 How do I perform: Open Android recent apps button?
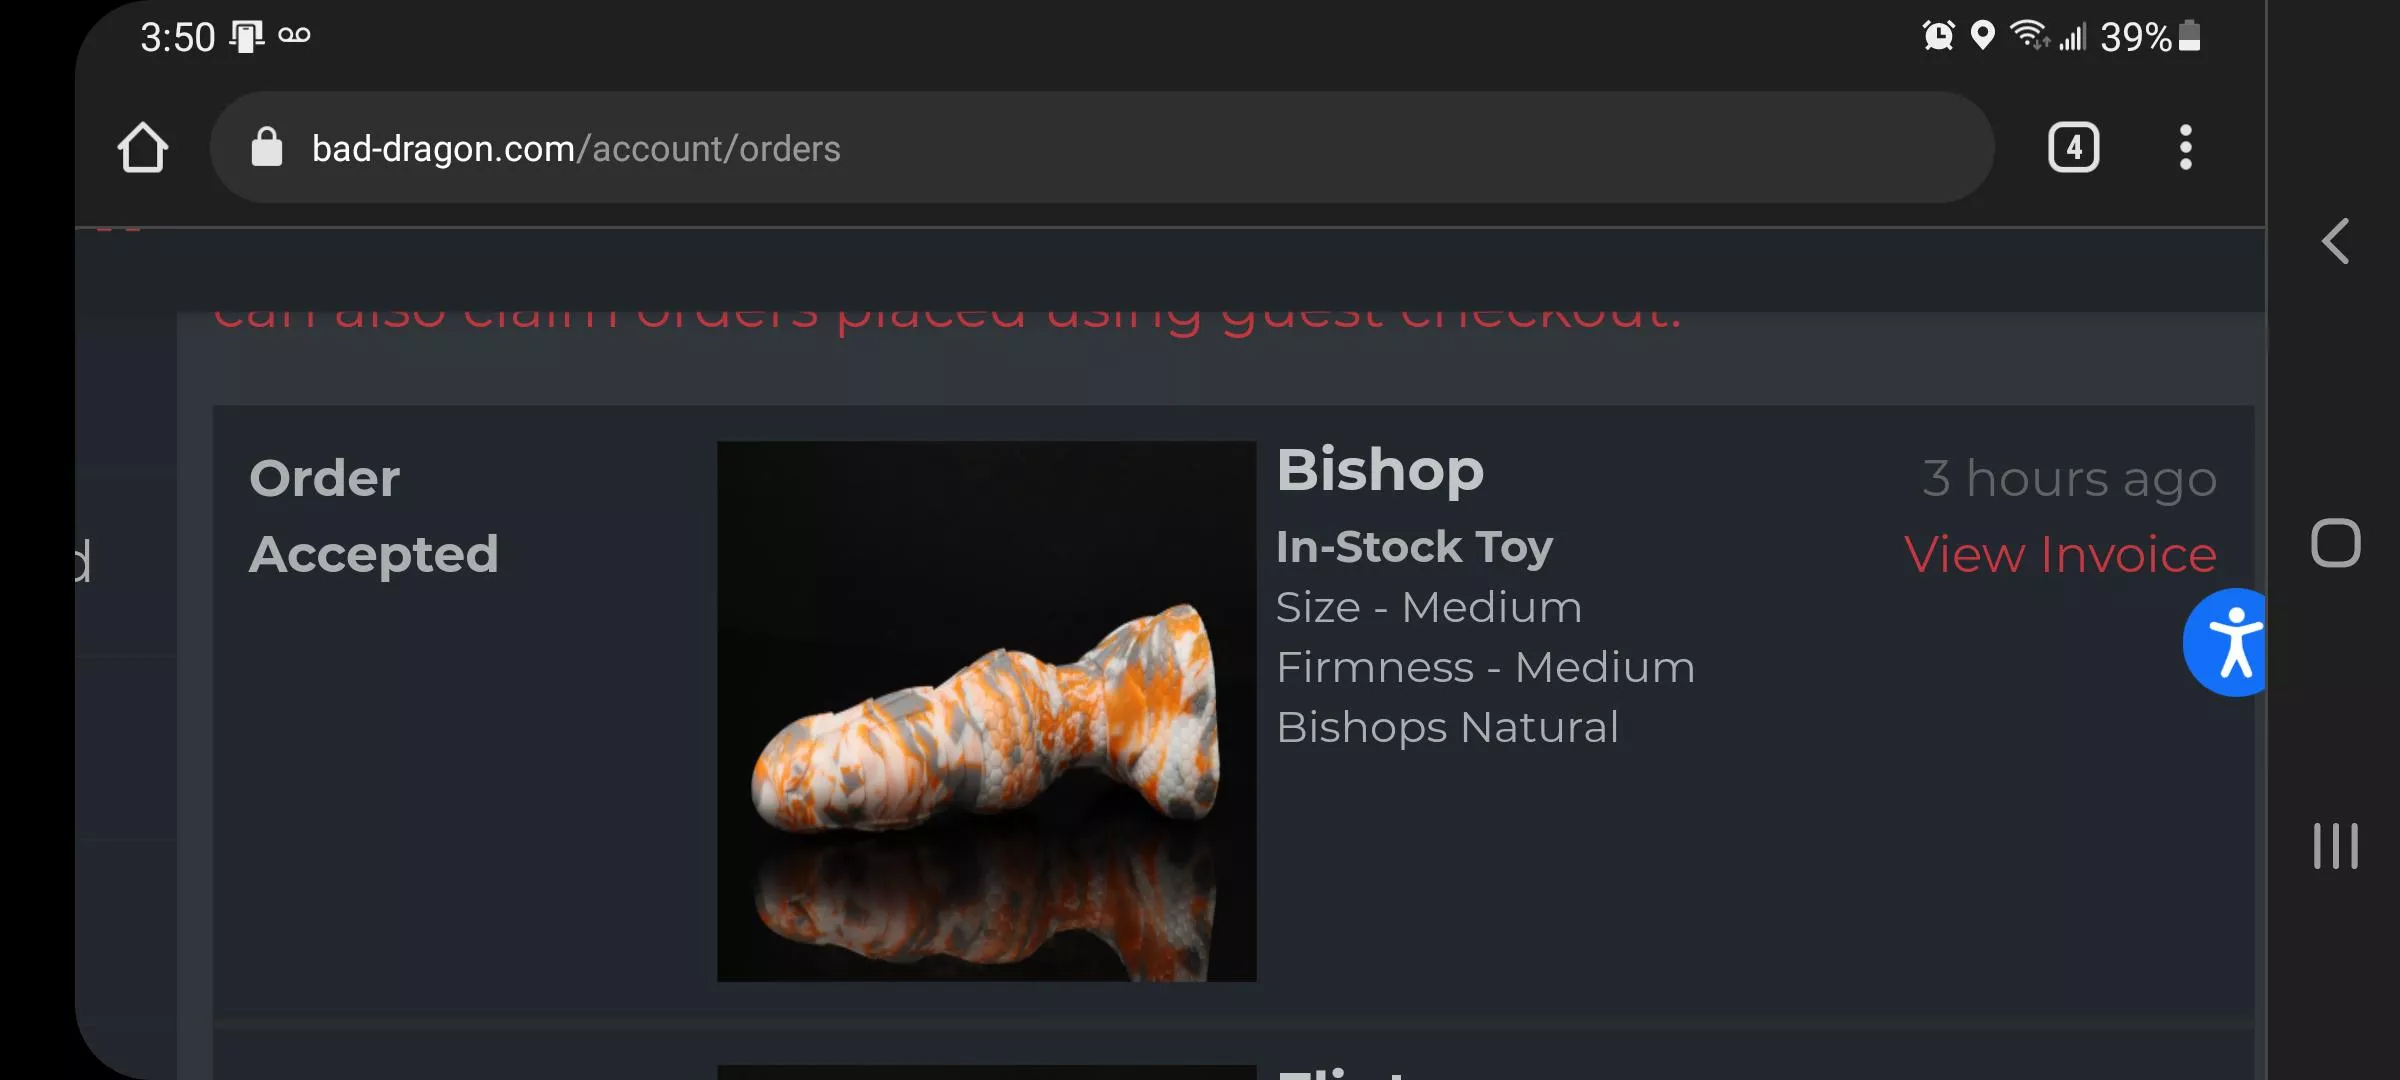tap(2335, 846)
